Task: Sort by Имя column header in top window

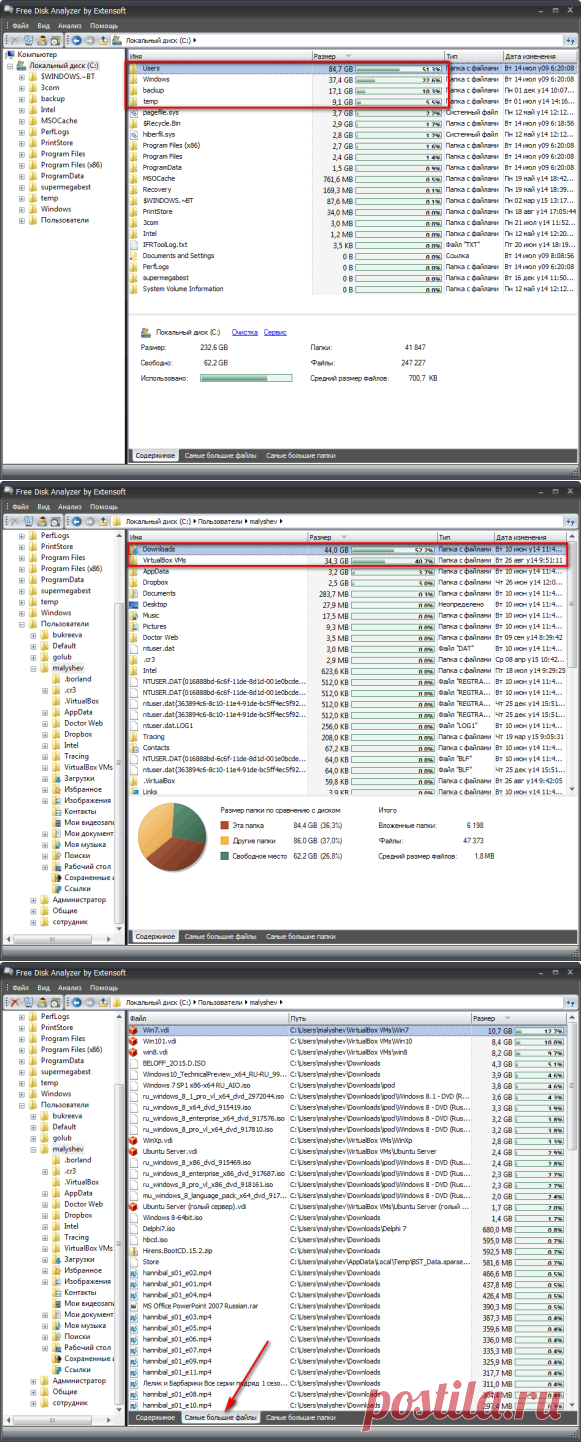Action: coord(219,57)
